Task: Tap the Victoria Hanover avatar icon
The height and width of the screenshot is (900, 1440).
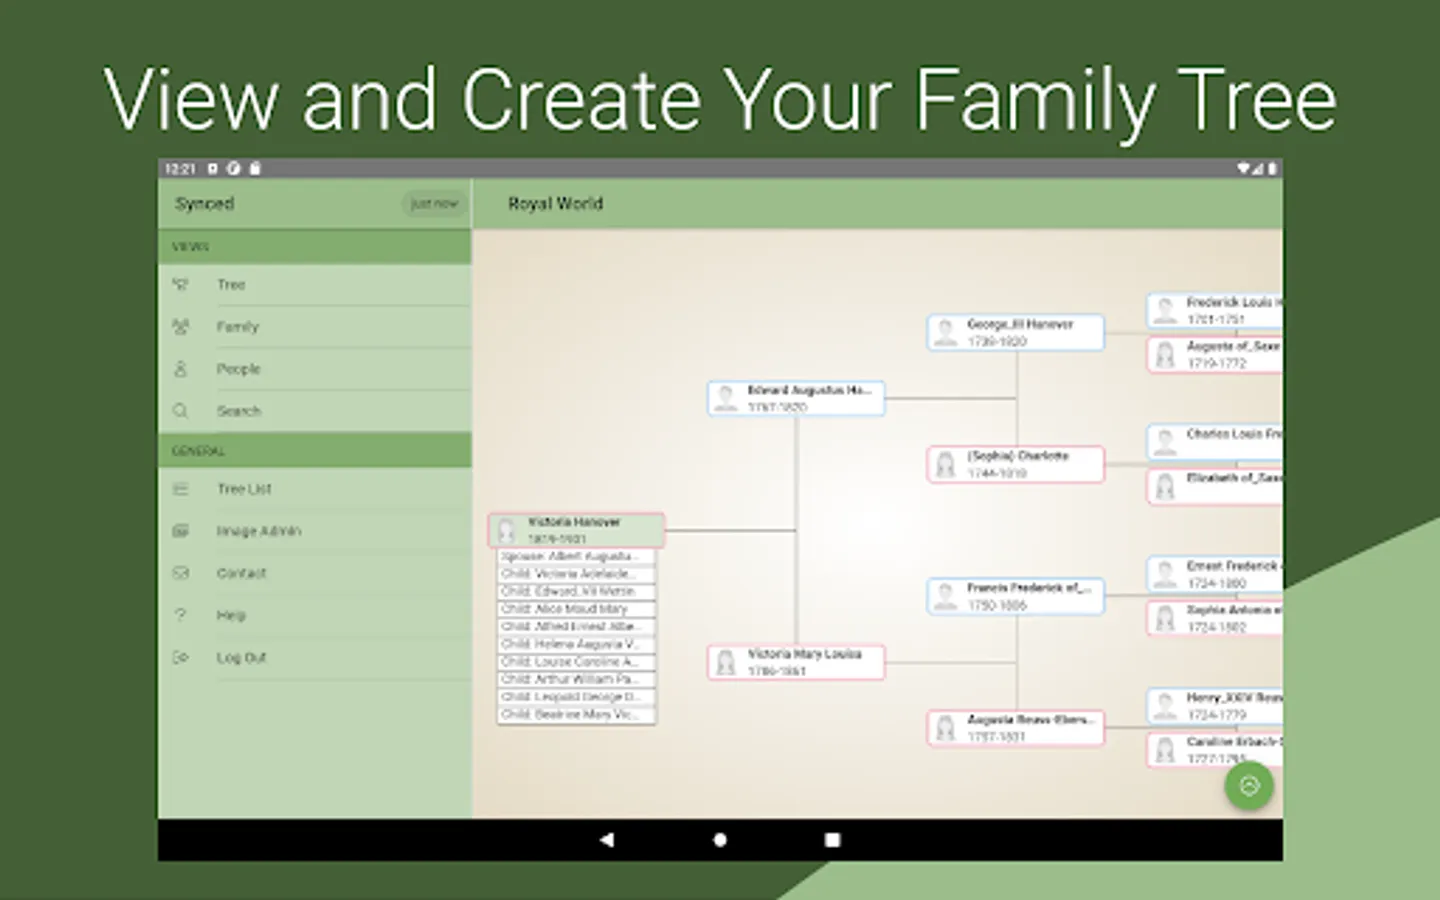Action: 507,530
